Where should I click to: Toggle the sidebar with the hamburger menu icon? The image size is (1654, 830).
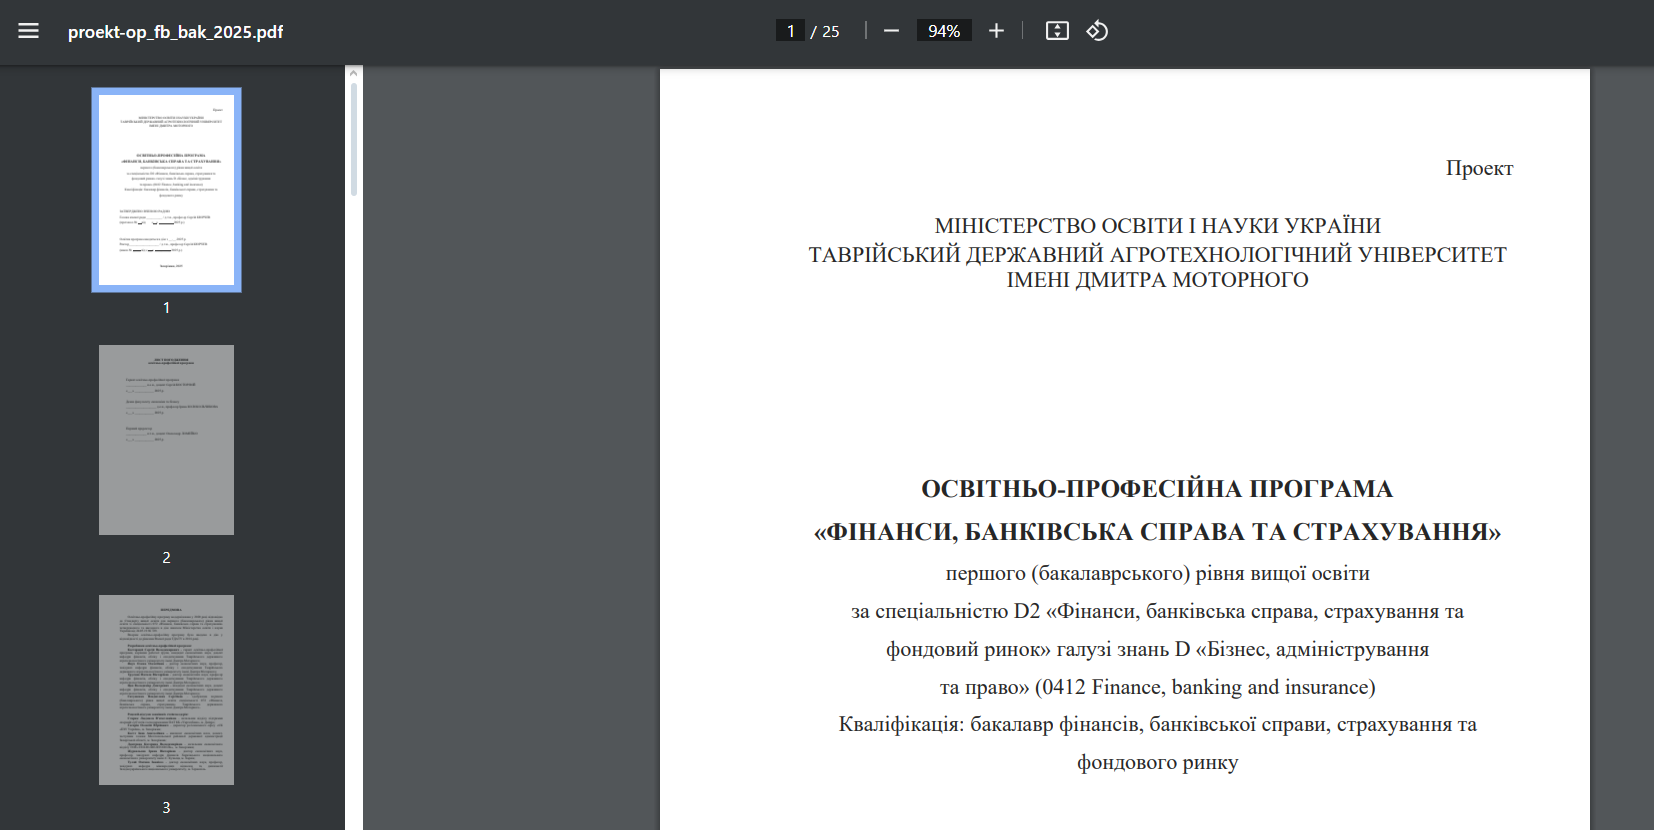pyautogui.click(x=28, y=31)
